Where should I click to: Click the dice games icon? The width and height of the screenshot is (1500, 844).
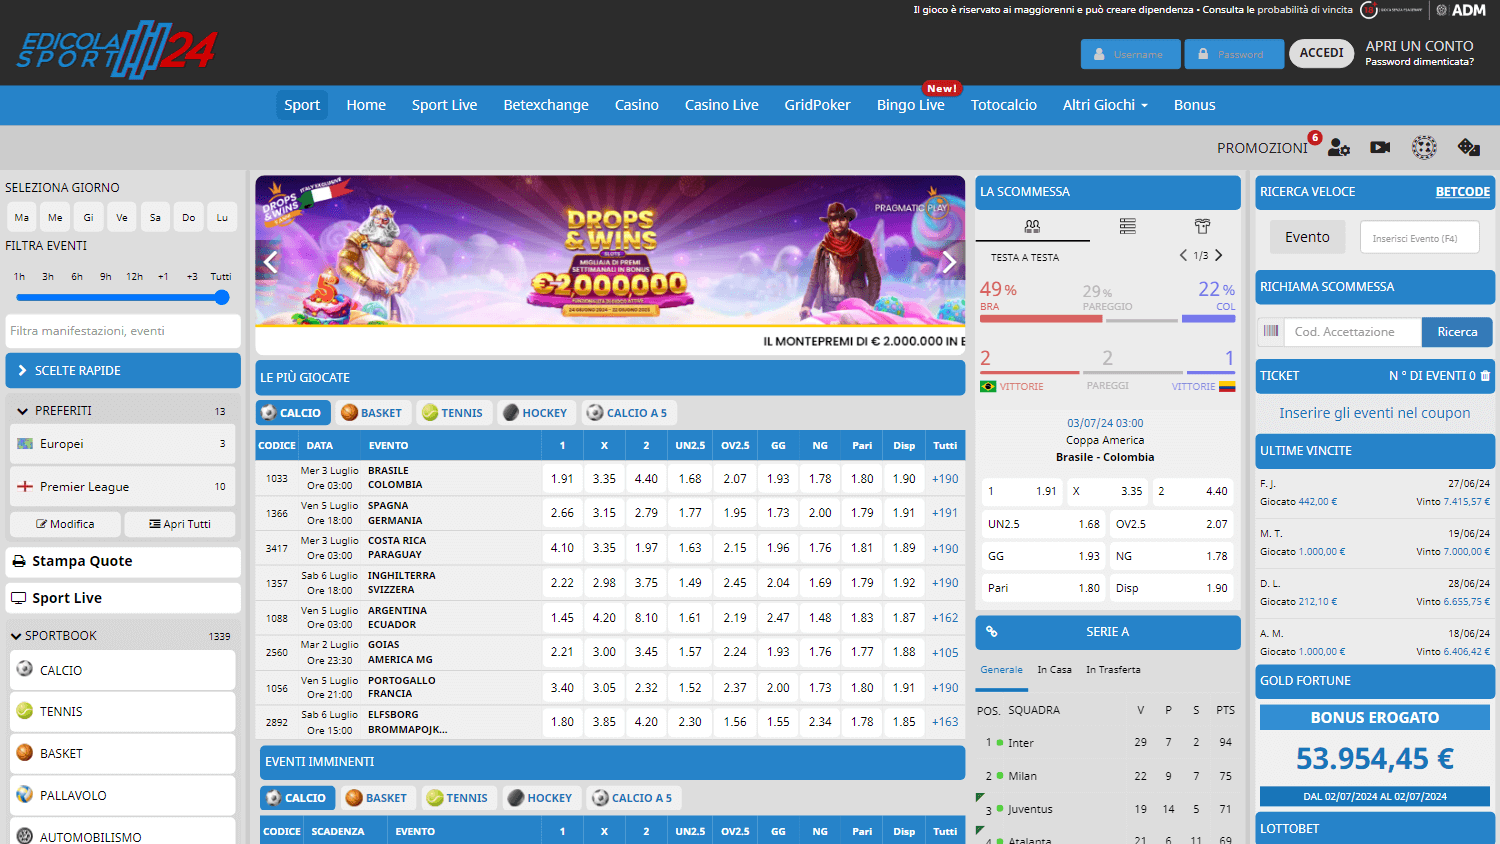1468,148
